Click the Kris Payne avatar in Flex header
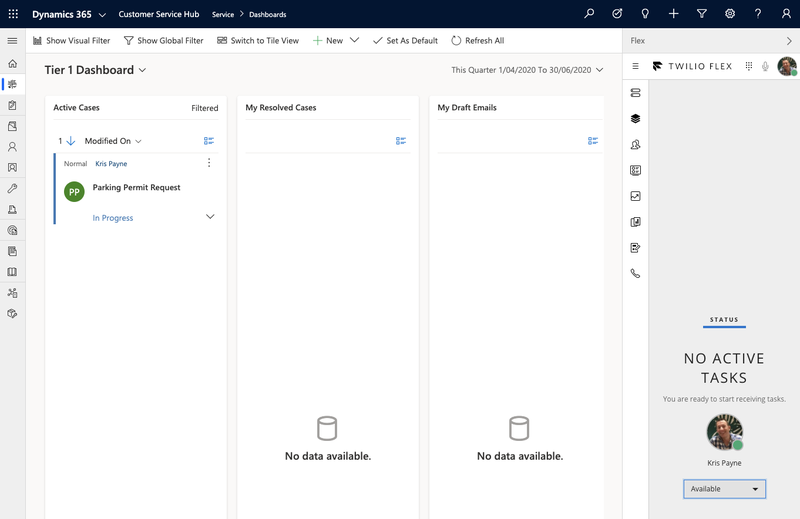800x519 pixels. (787, 66)
